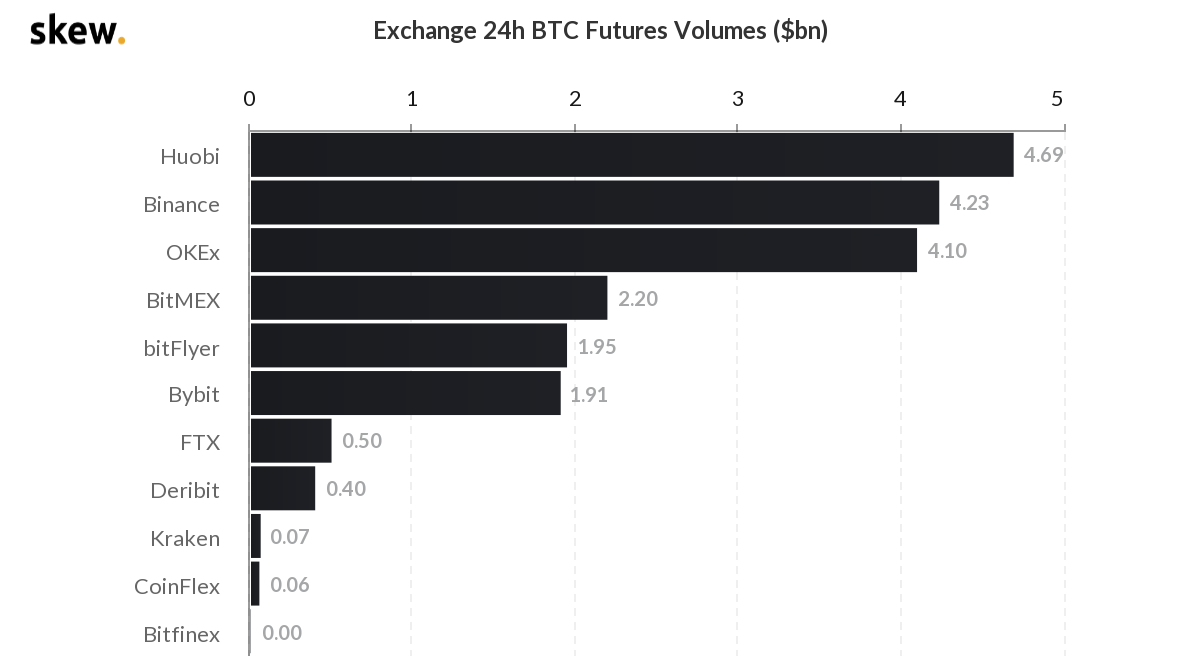1200x670 pixels.
Task: Click the OKEx bar
Action: tap(583, 250)
